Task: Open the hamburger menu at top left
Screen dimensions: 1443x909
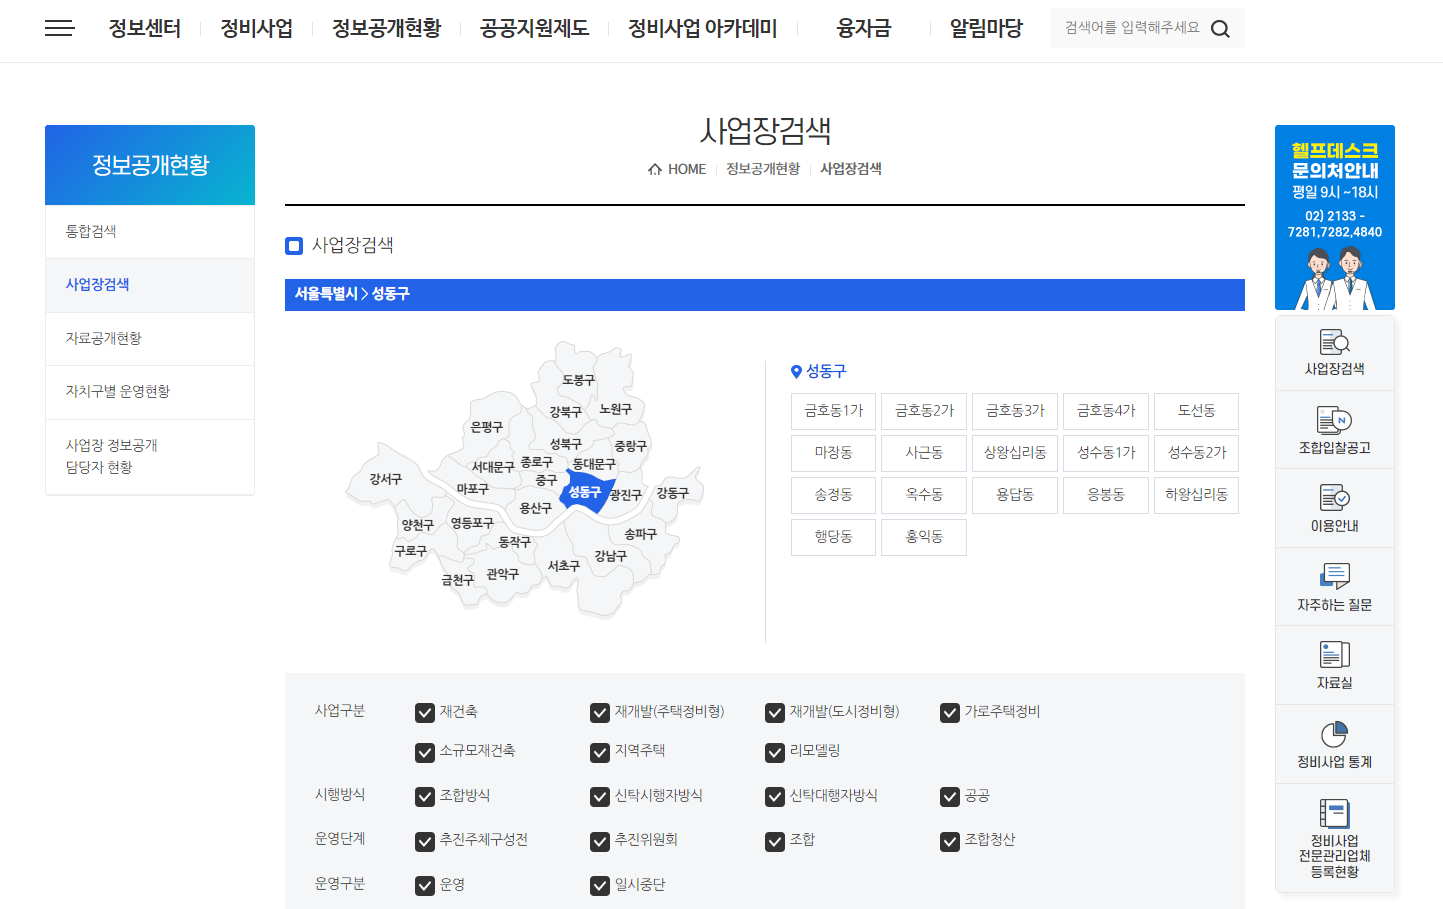Action: (59, 28)
